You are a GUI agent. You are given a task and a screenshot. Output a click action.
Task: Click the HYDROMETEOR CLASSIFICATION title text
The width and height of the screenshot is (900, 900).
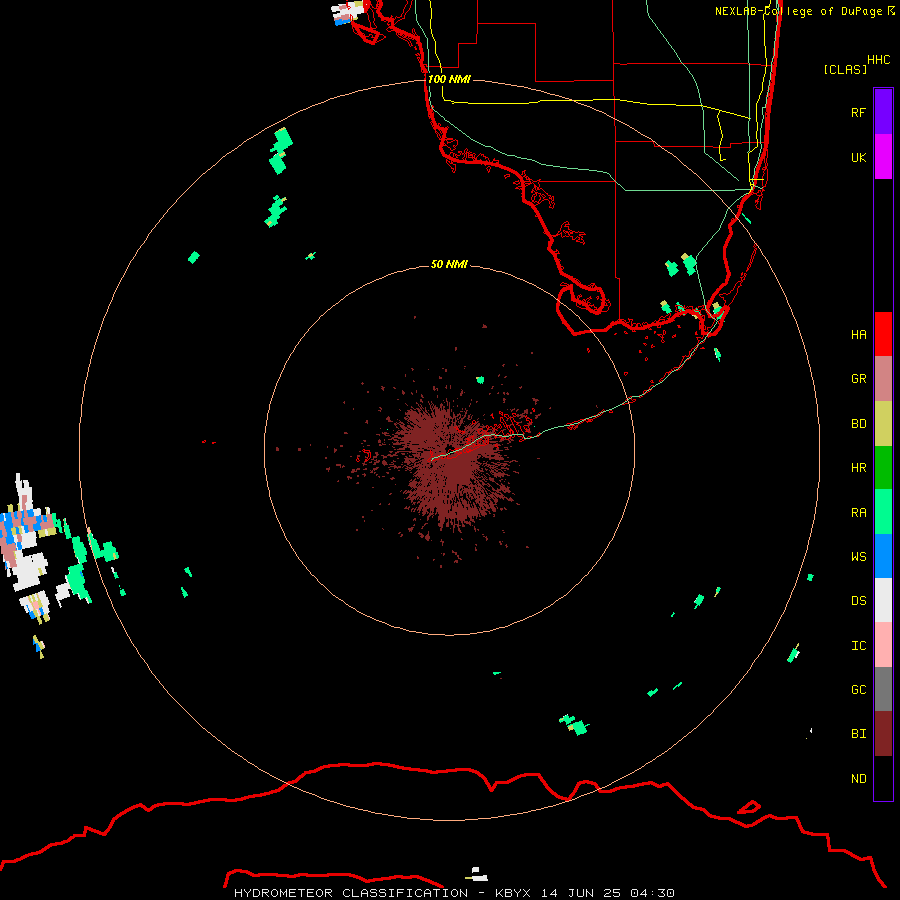[x=351, y=893]
